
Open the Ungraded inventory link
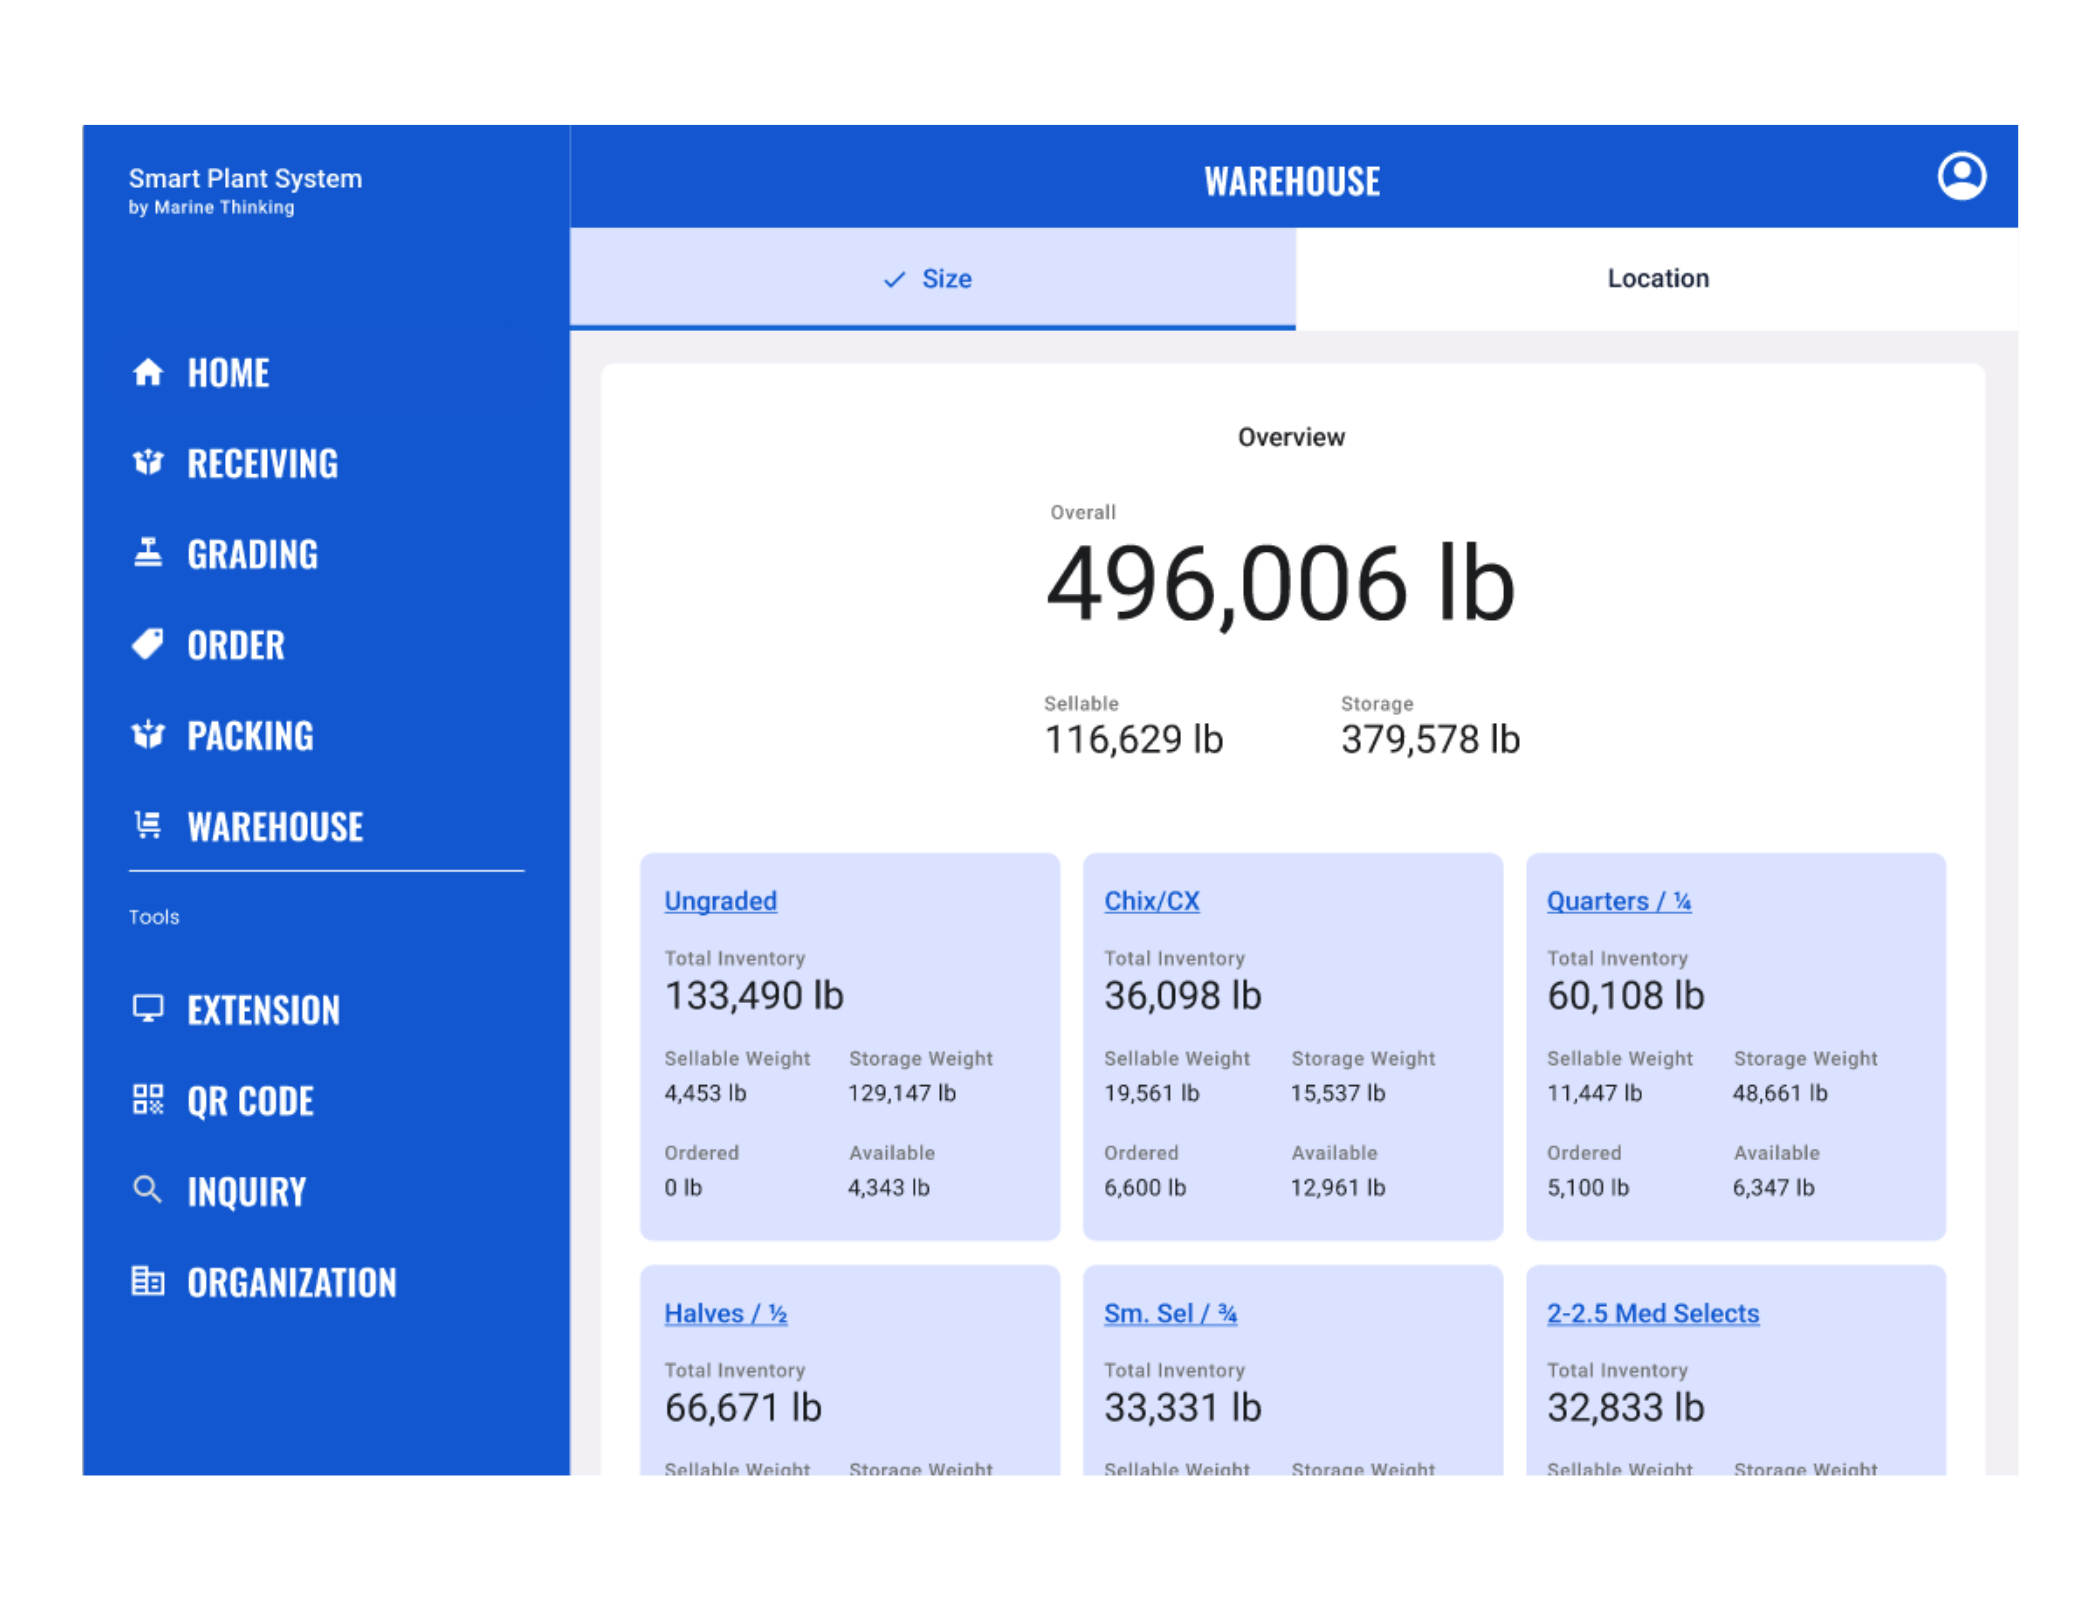720,901
